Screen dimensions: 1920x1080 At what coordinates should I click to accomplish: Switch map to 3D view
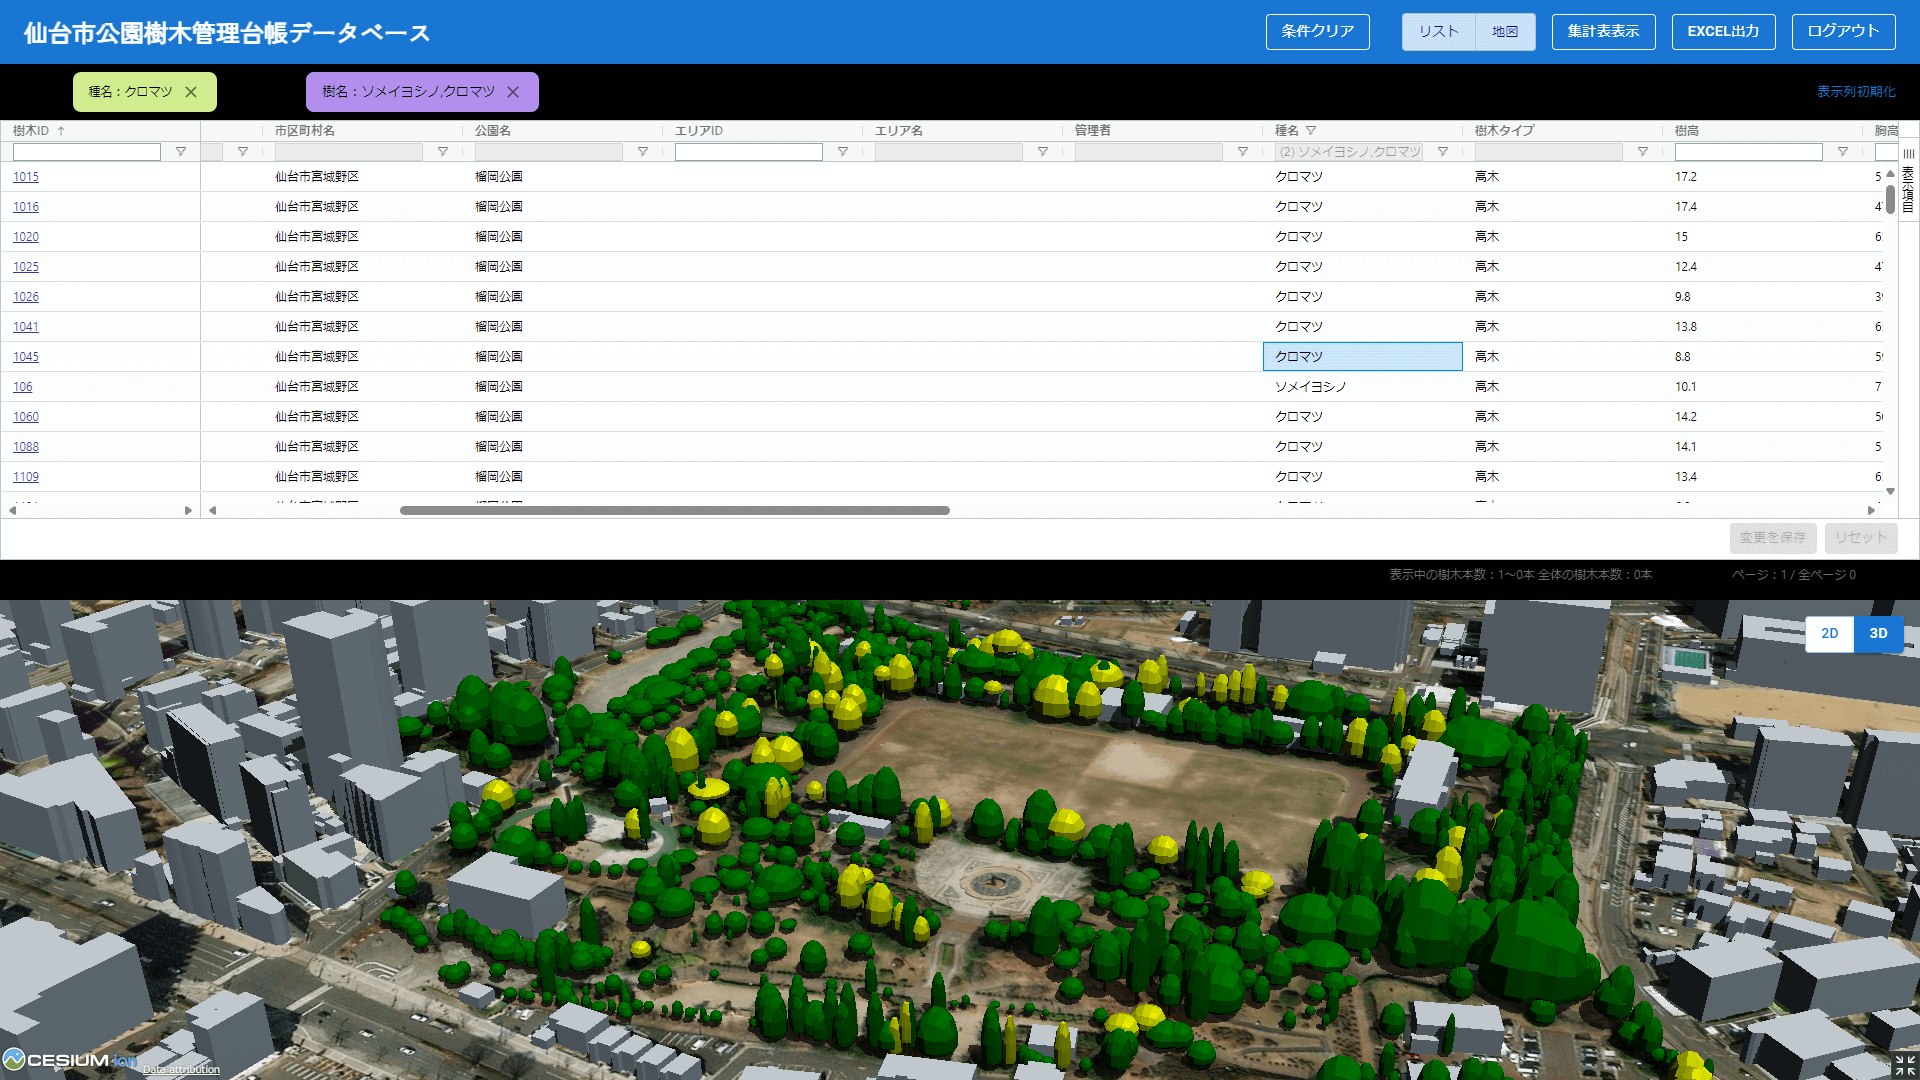point(1879,634)
